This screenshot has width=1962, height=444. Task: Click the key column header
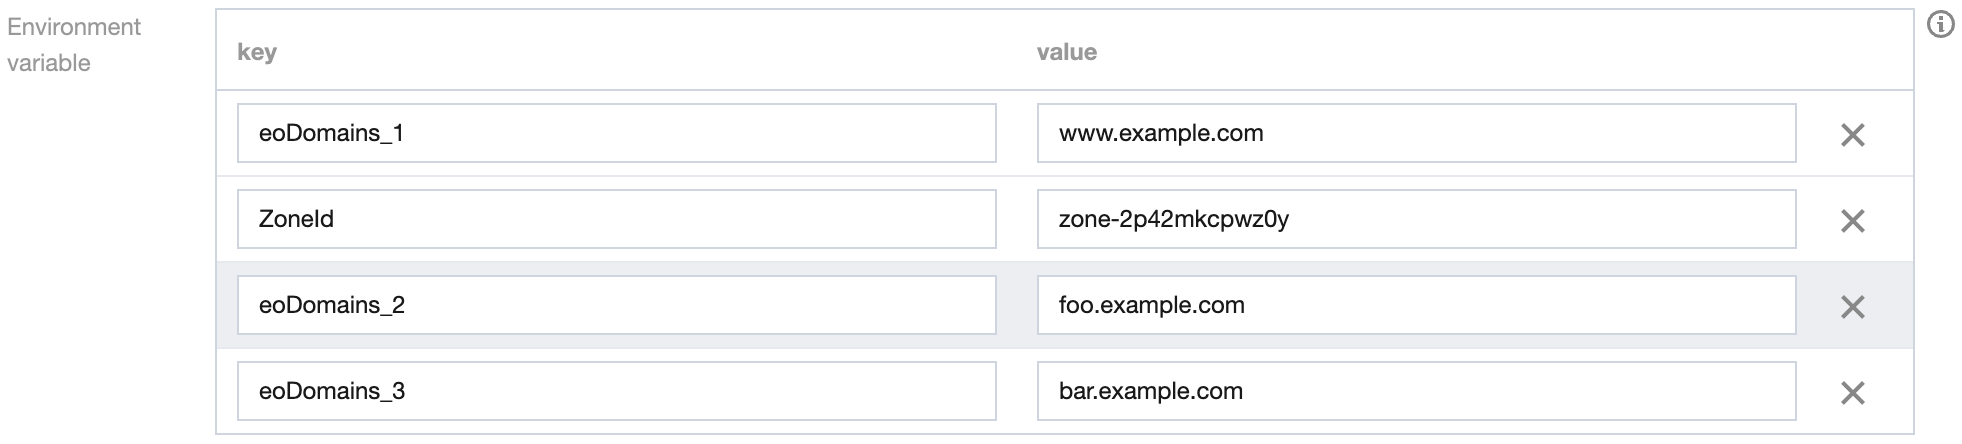pos(257,52)
